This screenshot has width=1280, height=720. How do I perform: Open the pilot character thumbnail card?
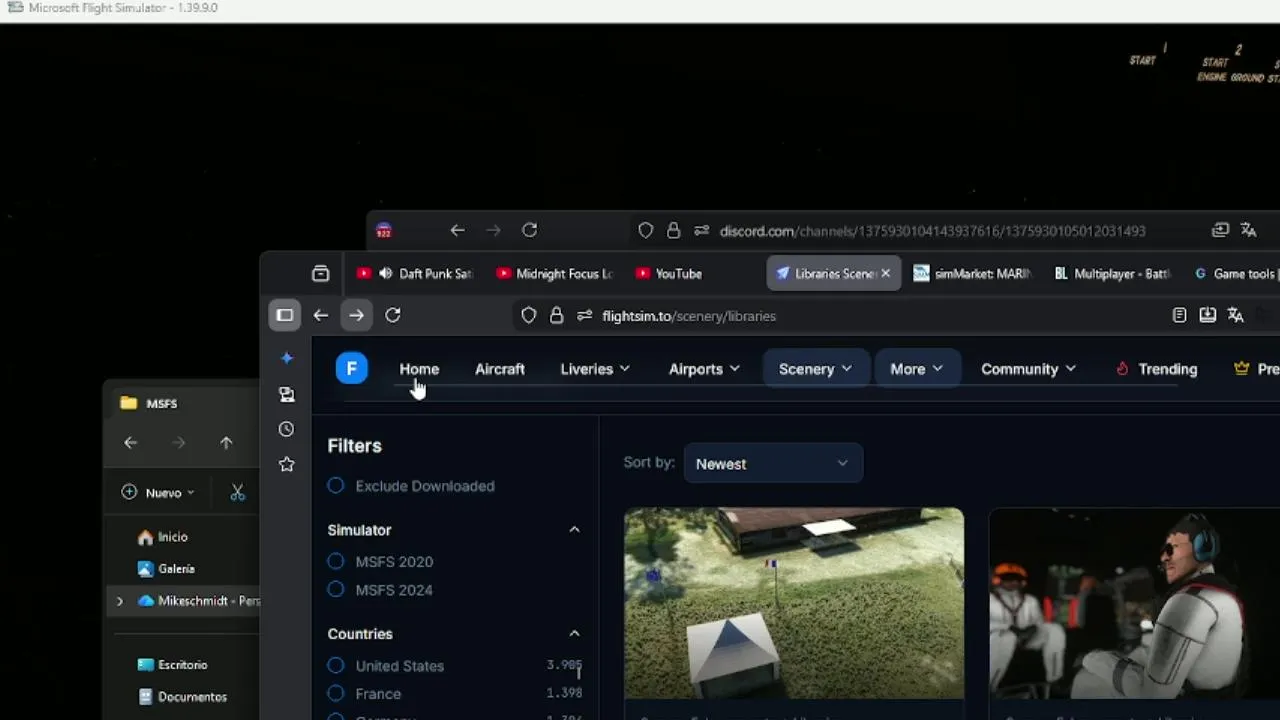point(1134,604)
